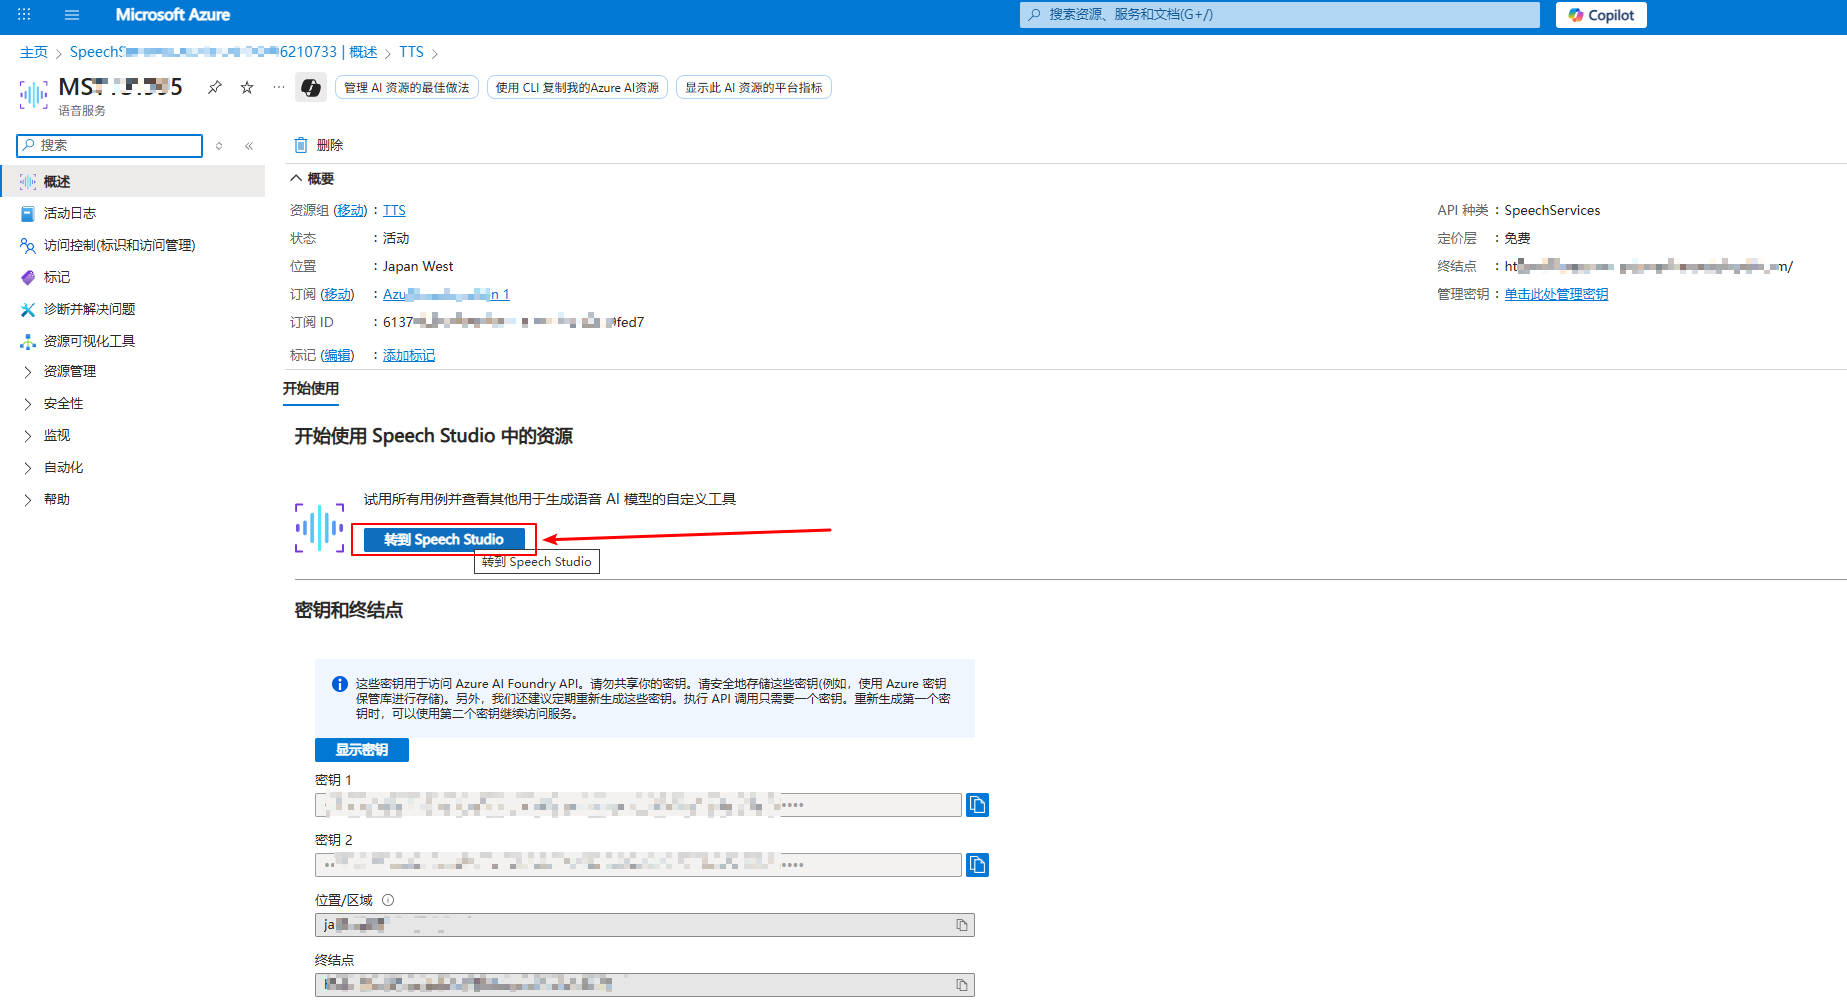Copy the 终结点 value at bottom
Image resolution: width=1847 pixels, height=1007 pixels.
tap(962, 985)
